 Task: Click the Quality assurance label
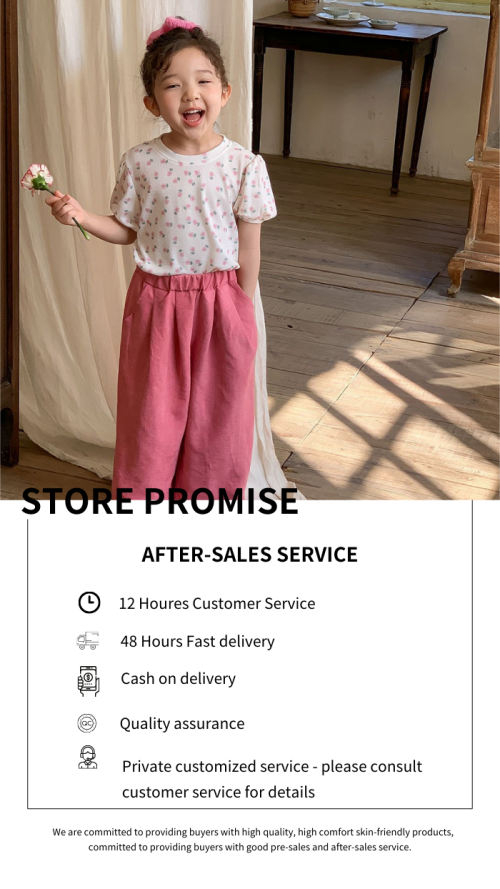pos(182,724)
